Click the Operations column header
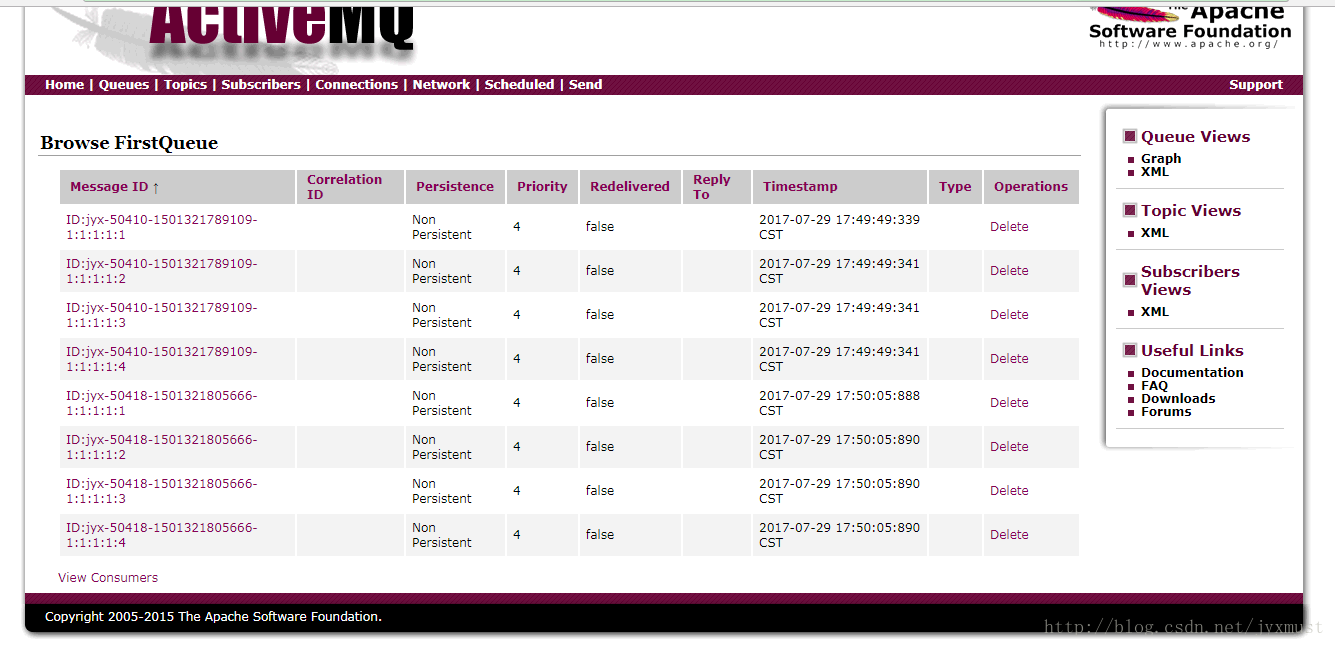1335x647 pixels. coord(1031,187)
